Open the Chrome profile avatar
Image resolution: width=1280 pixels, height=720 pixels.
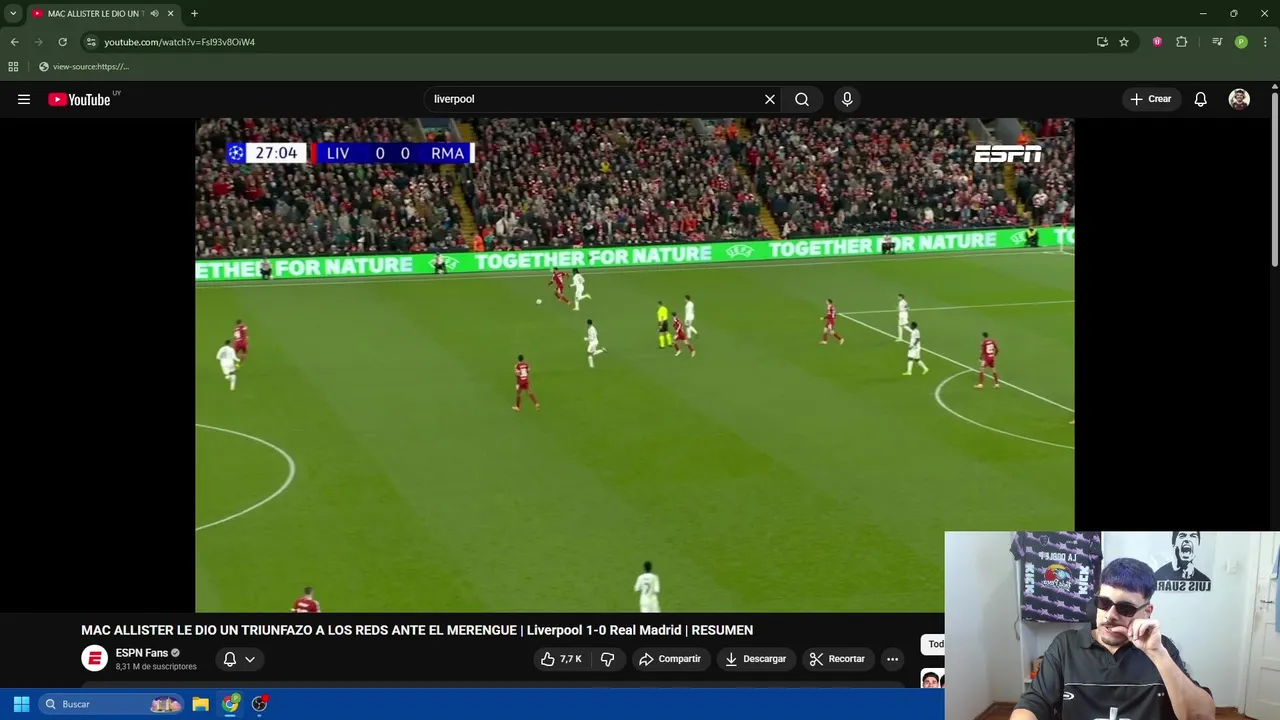[x=1241, y=42]
